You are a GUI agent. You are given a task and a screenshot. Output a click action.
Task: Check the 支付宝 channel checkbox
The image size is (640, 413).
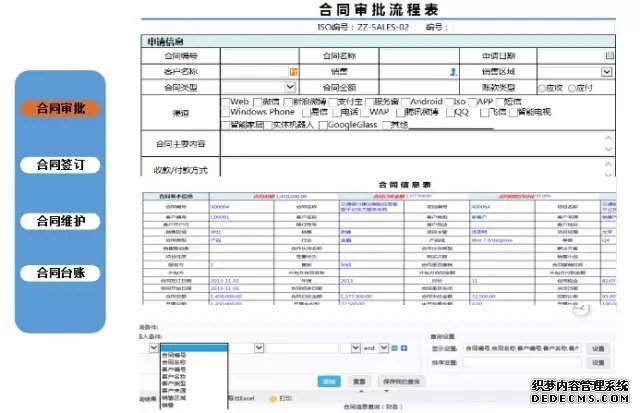click(333, 102)
